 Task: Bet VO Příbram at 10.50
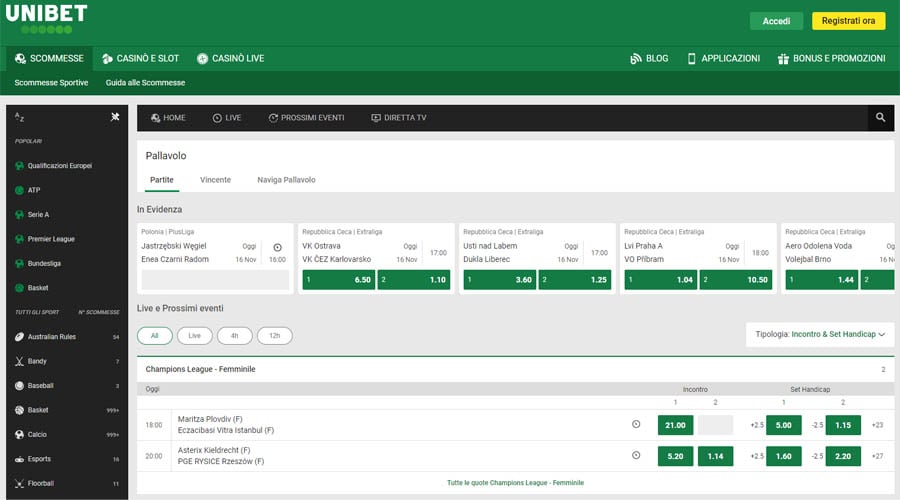point(736,280)
